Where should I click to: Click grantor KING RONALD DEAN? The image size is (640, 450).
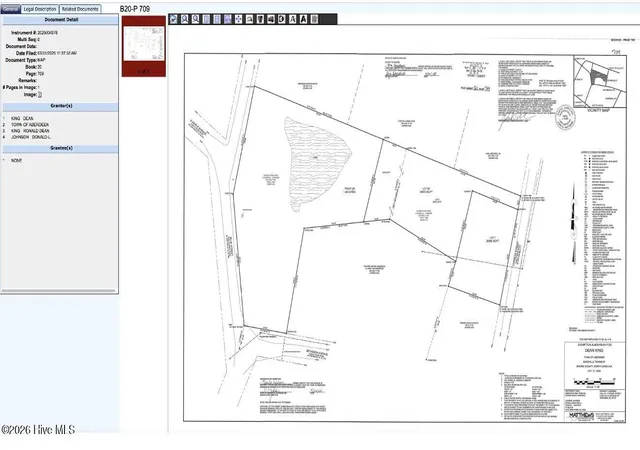point(30,131)
